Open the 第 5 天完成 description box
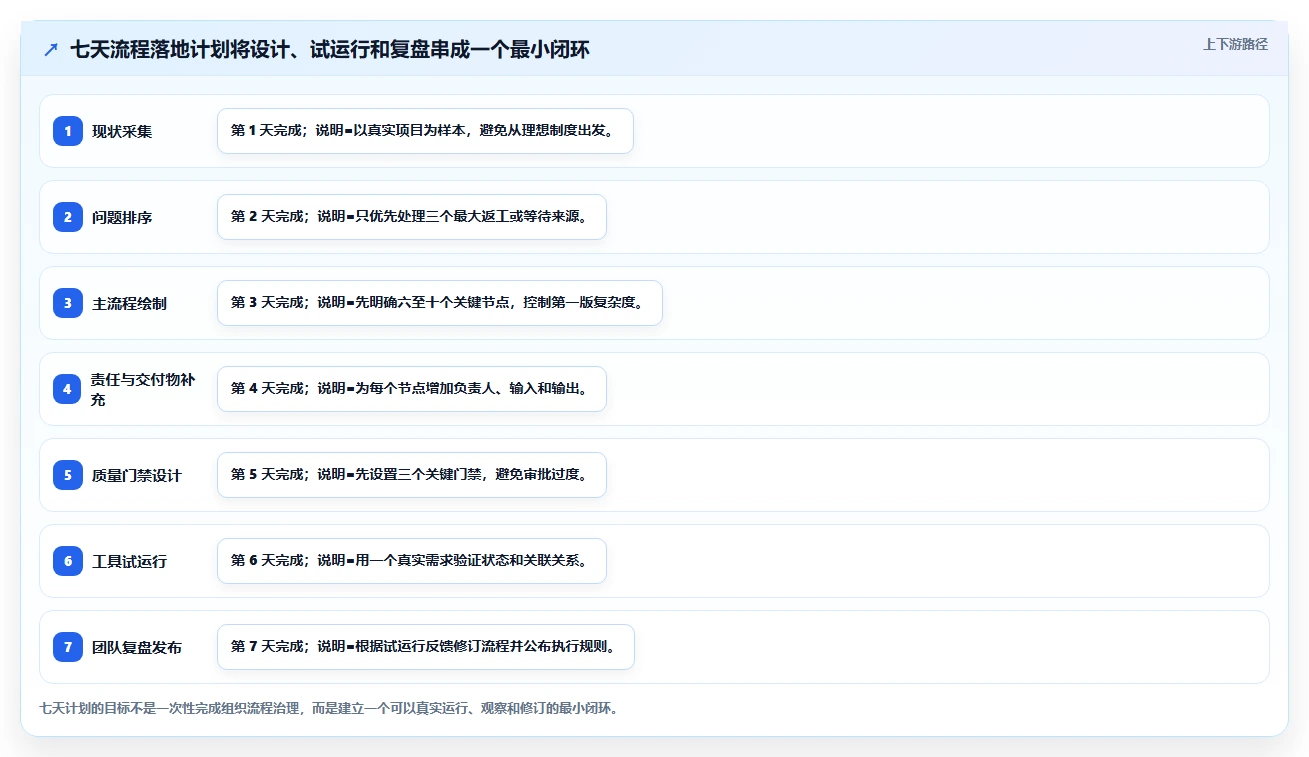Image resolution: width=1309 pixels, height=757 pixels. point(412,475)
